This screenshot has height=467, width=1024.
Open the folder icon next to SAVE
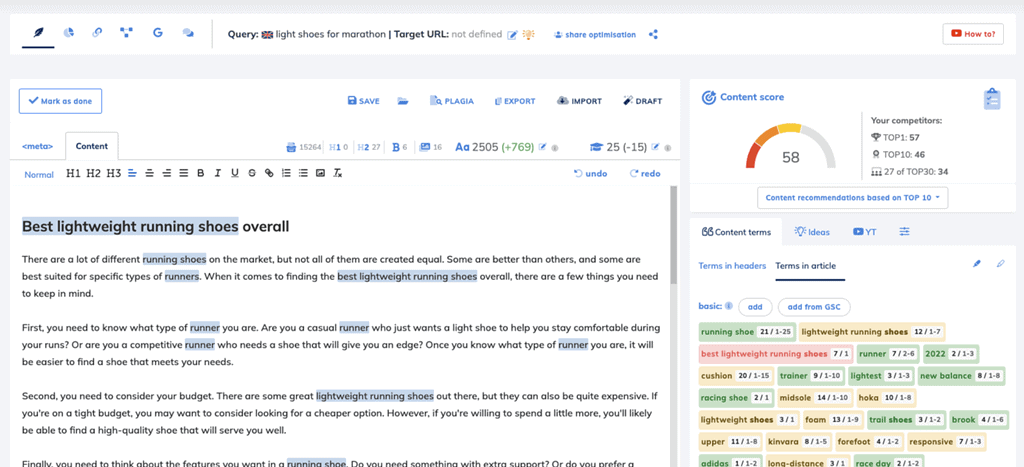(x=403, y=101)
